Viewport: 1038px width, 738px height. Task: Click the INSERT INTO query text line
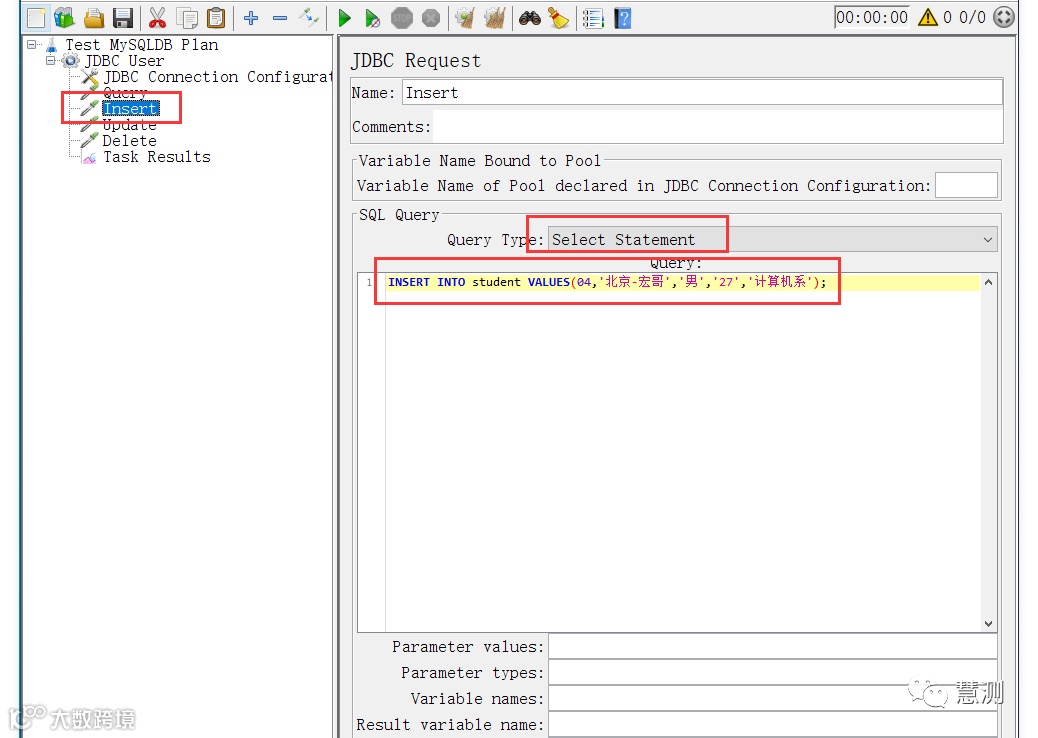607,282
